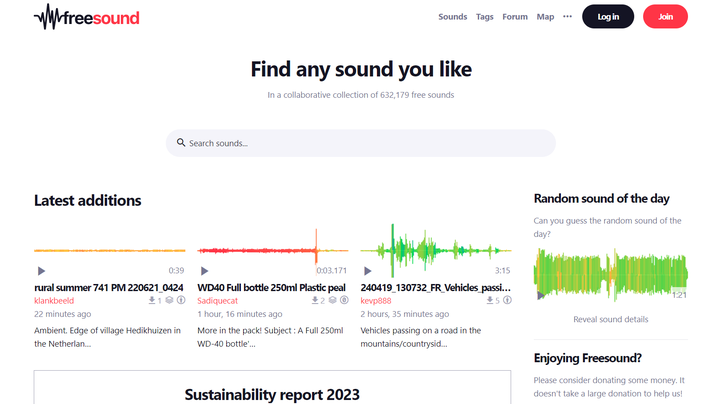Click download icon on kevp888's sound
The image size is (720, 404).
[x=490, y=300]
